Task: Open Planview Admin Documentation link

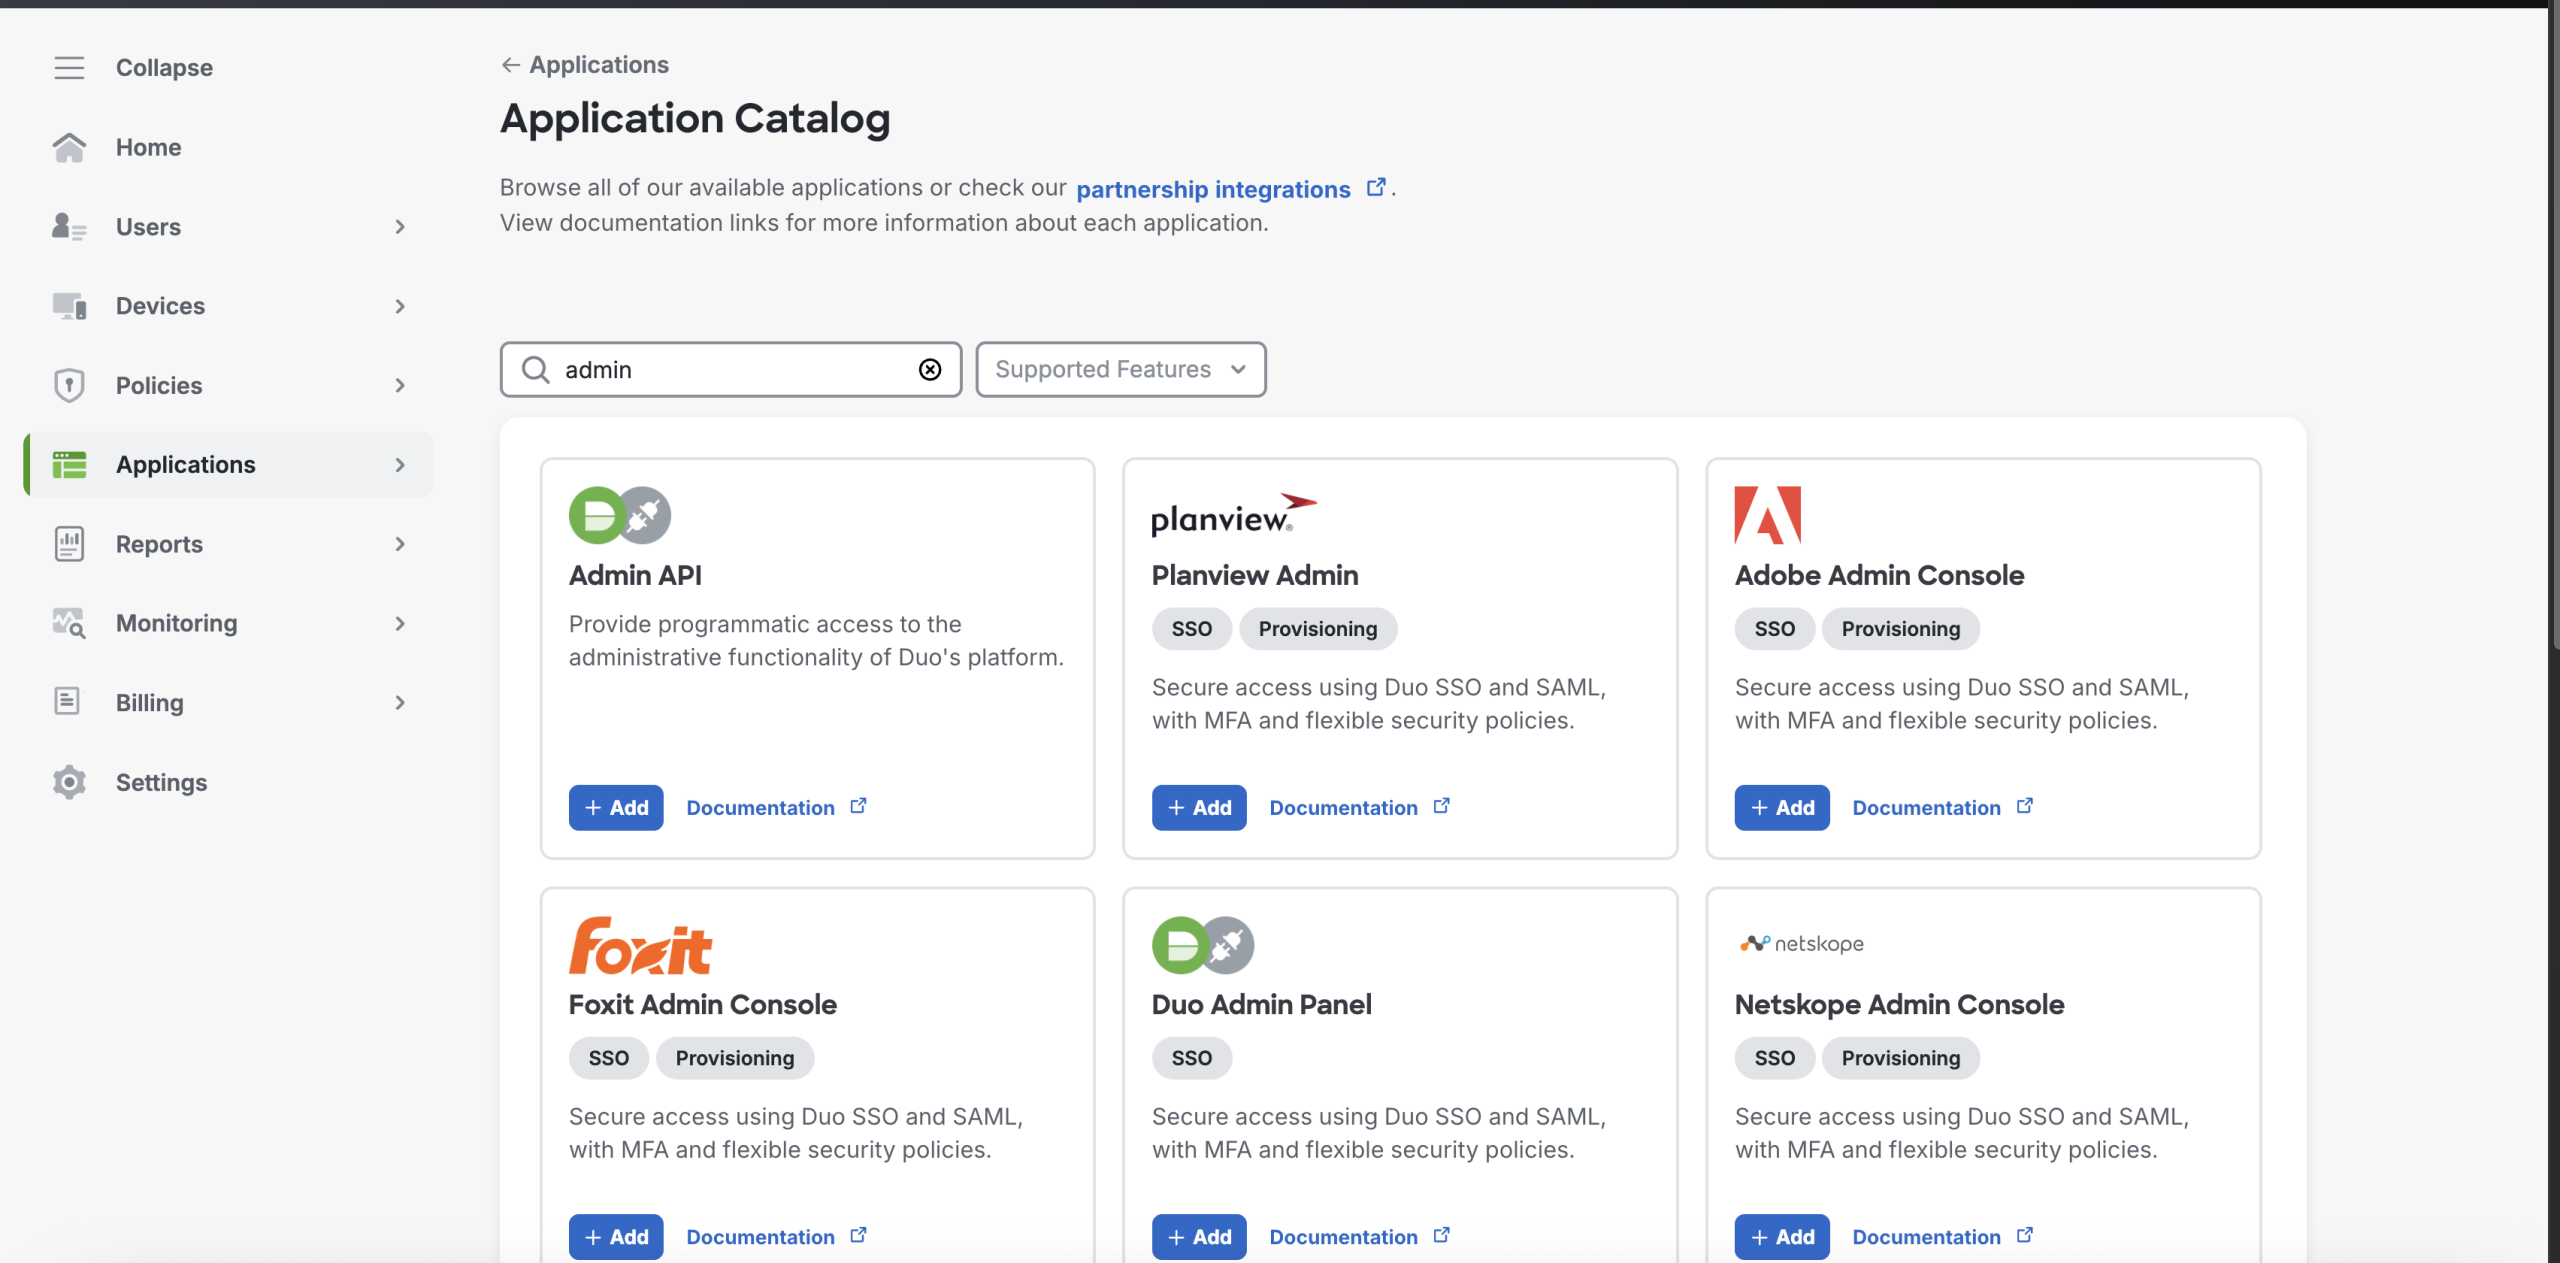Action: coord(1343,808)
